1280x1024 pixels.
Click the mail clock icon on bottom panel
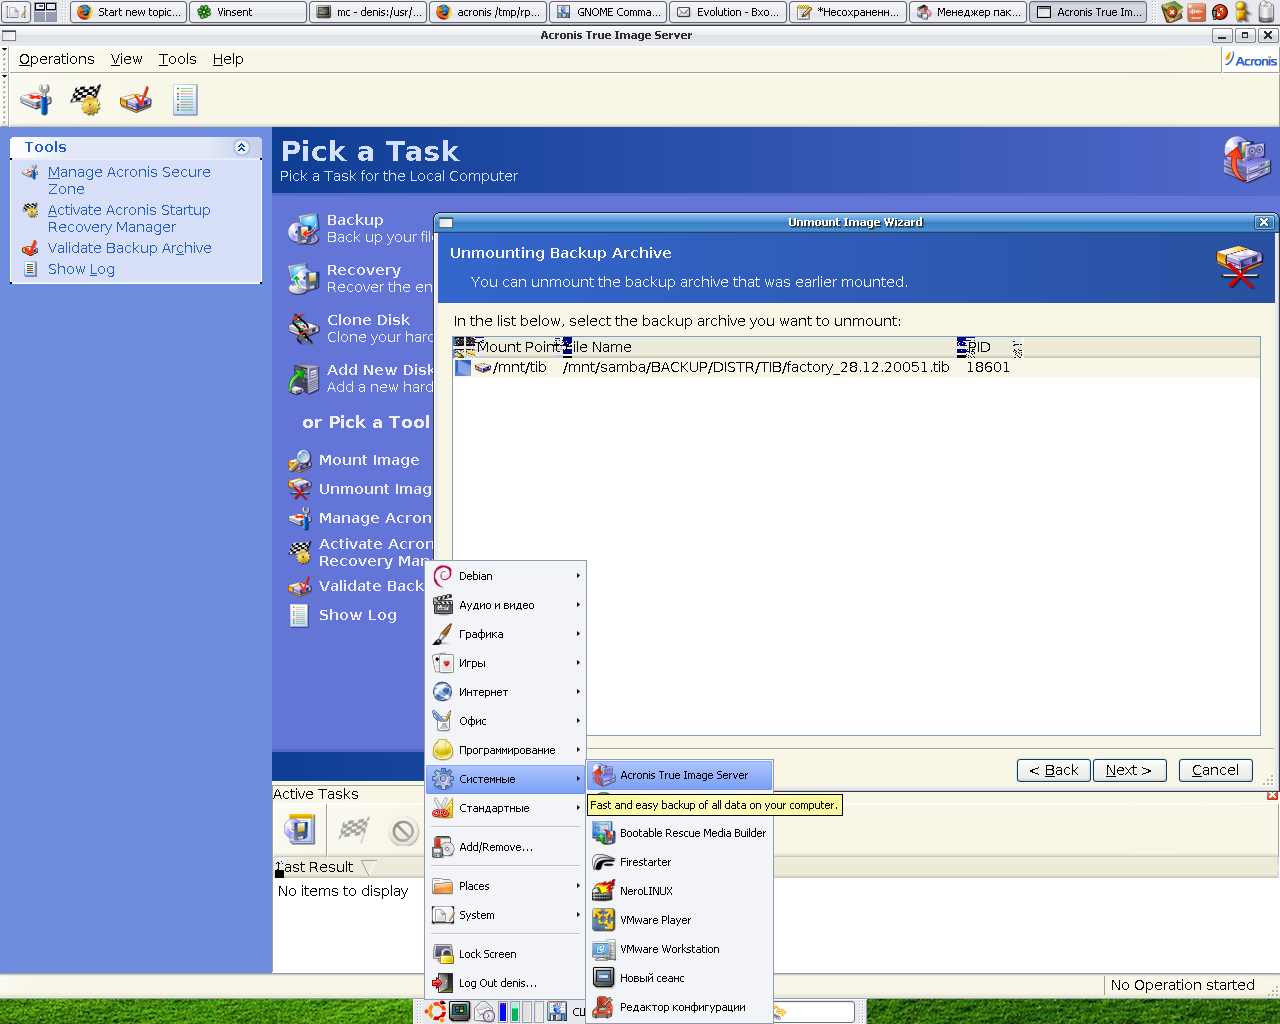tap(485, 1012)
